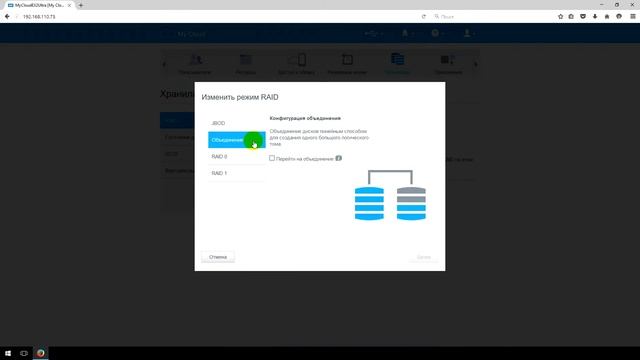Viewport: 640px width, 360px height.
Task: Reload the page with the refresh icon
Action: pos(424,17)
